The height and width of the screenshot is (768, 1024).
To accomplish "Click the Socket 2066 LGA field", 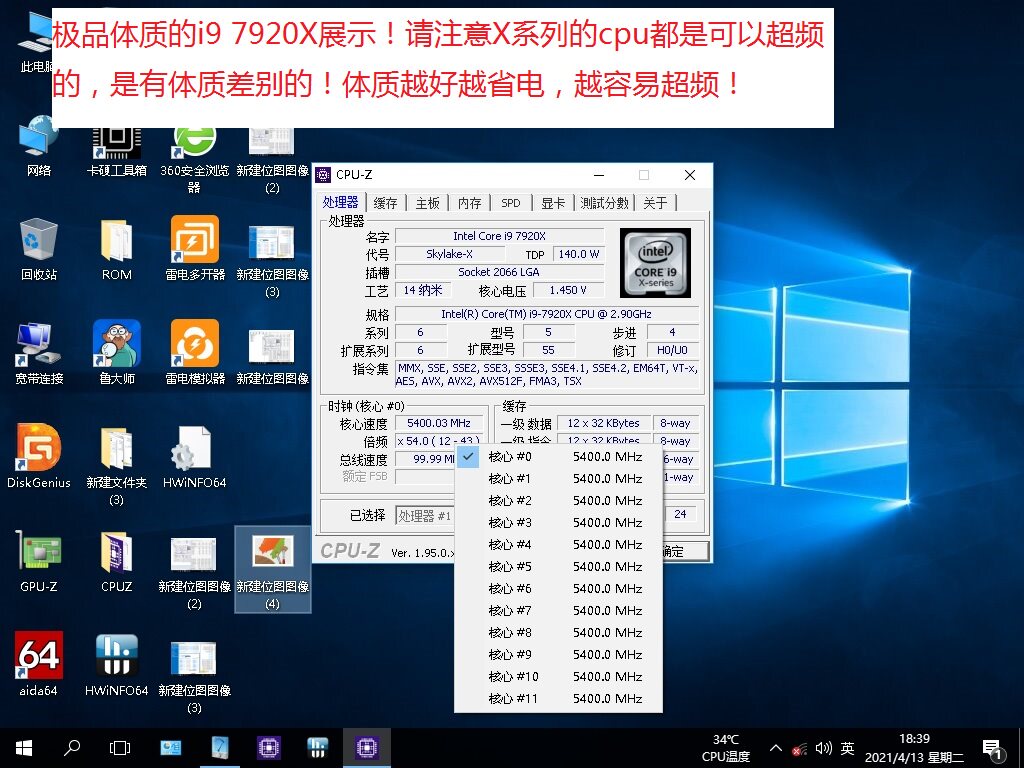I will pos(500,272).
